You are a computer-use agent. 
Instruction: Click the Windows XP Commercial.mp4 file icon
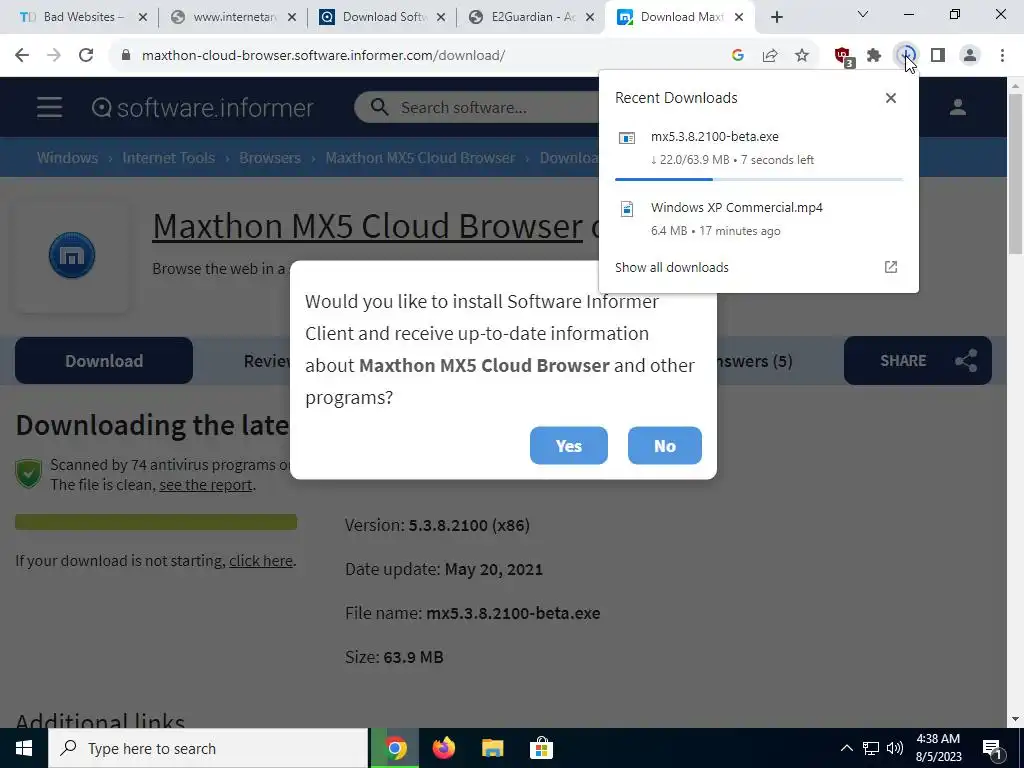point(627,209)
